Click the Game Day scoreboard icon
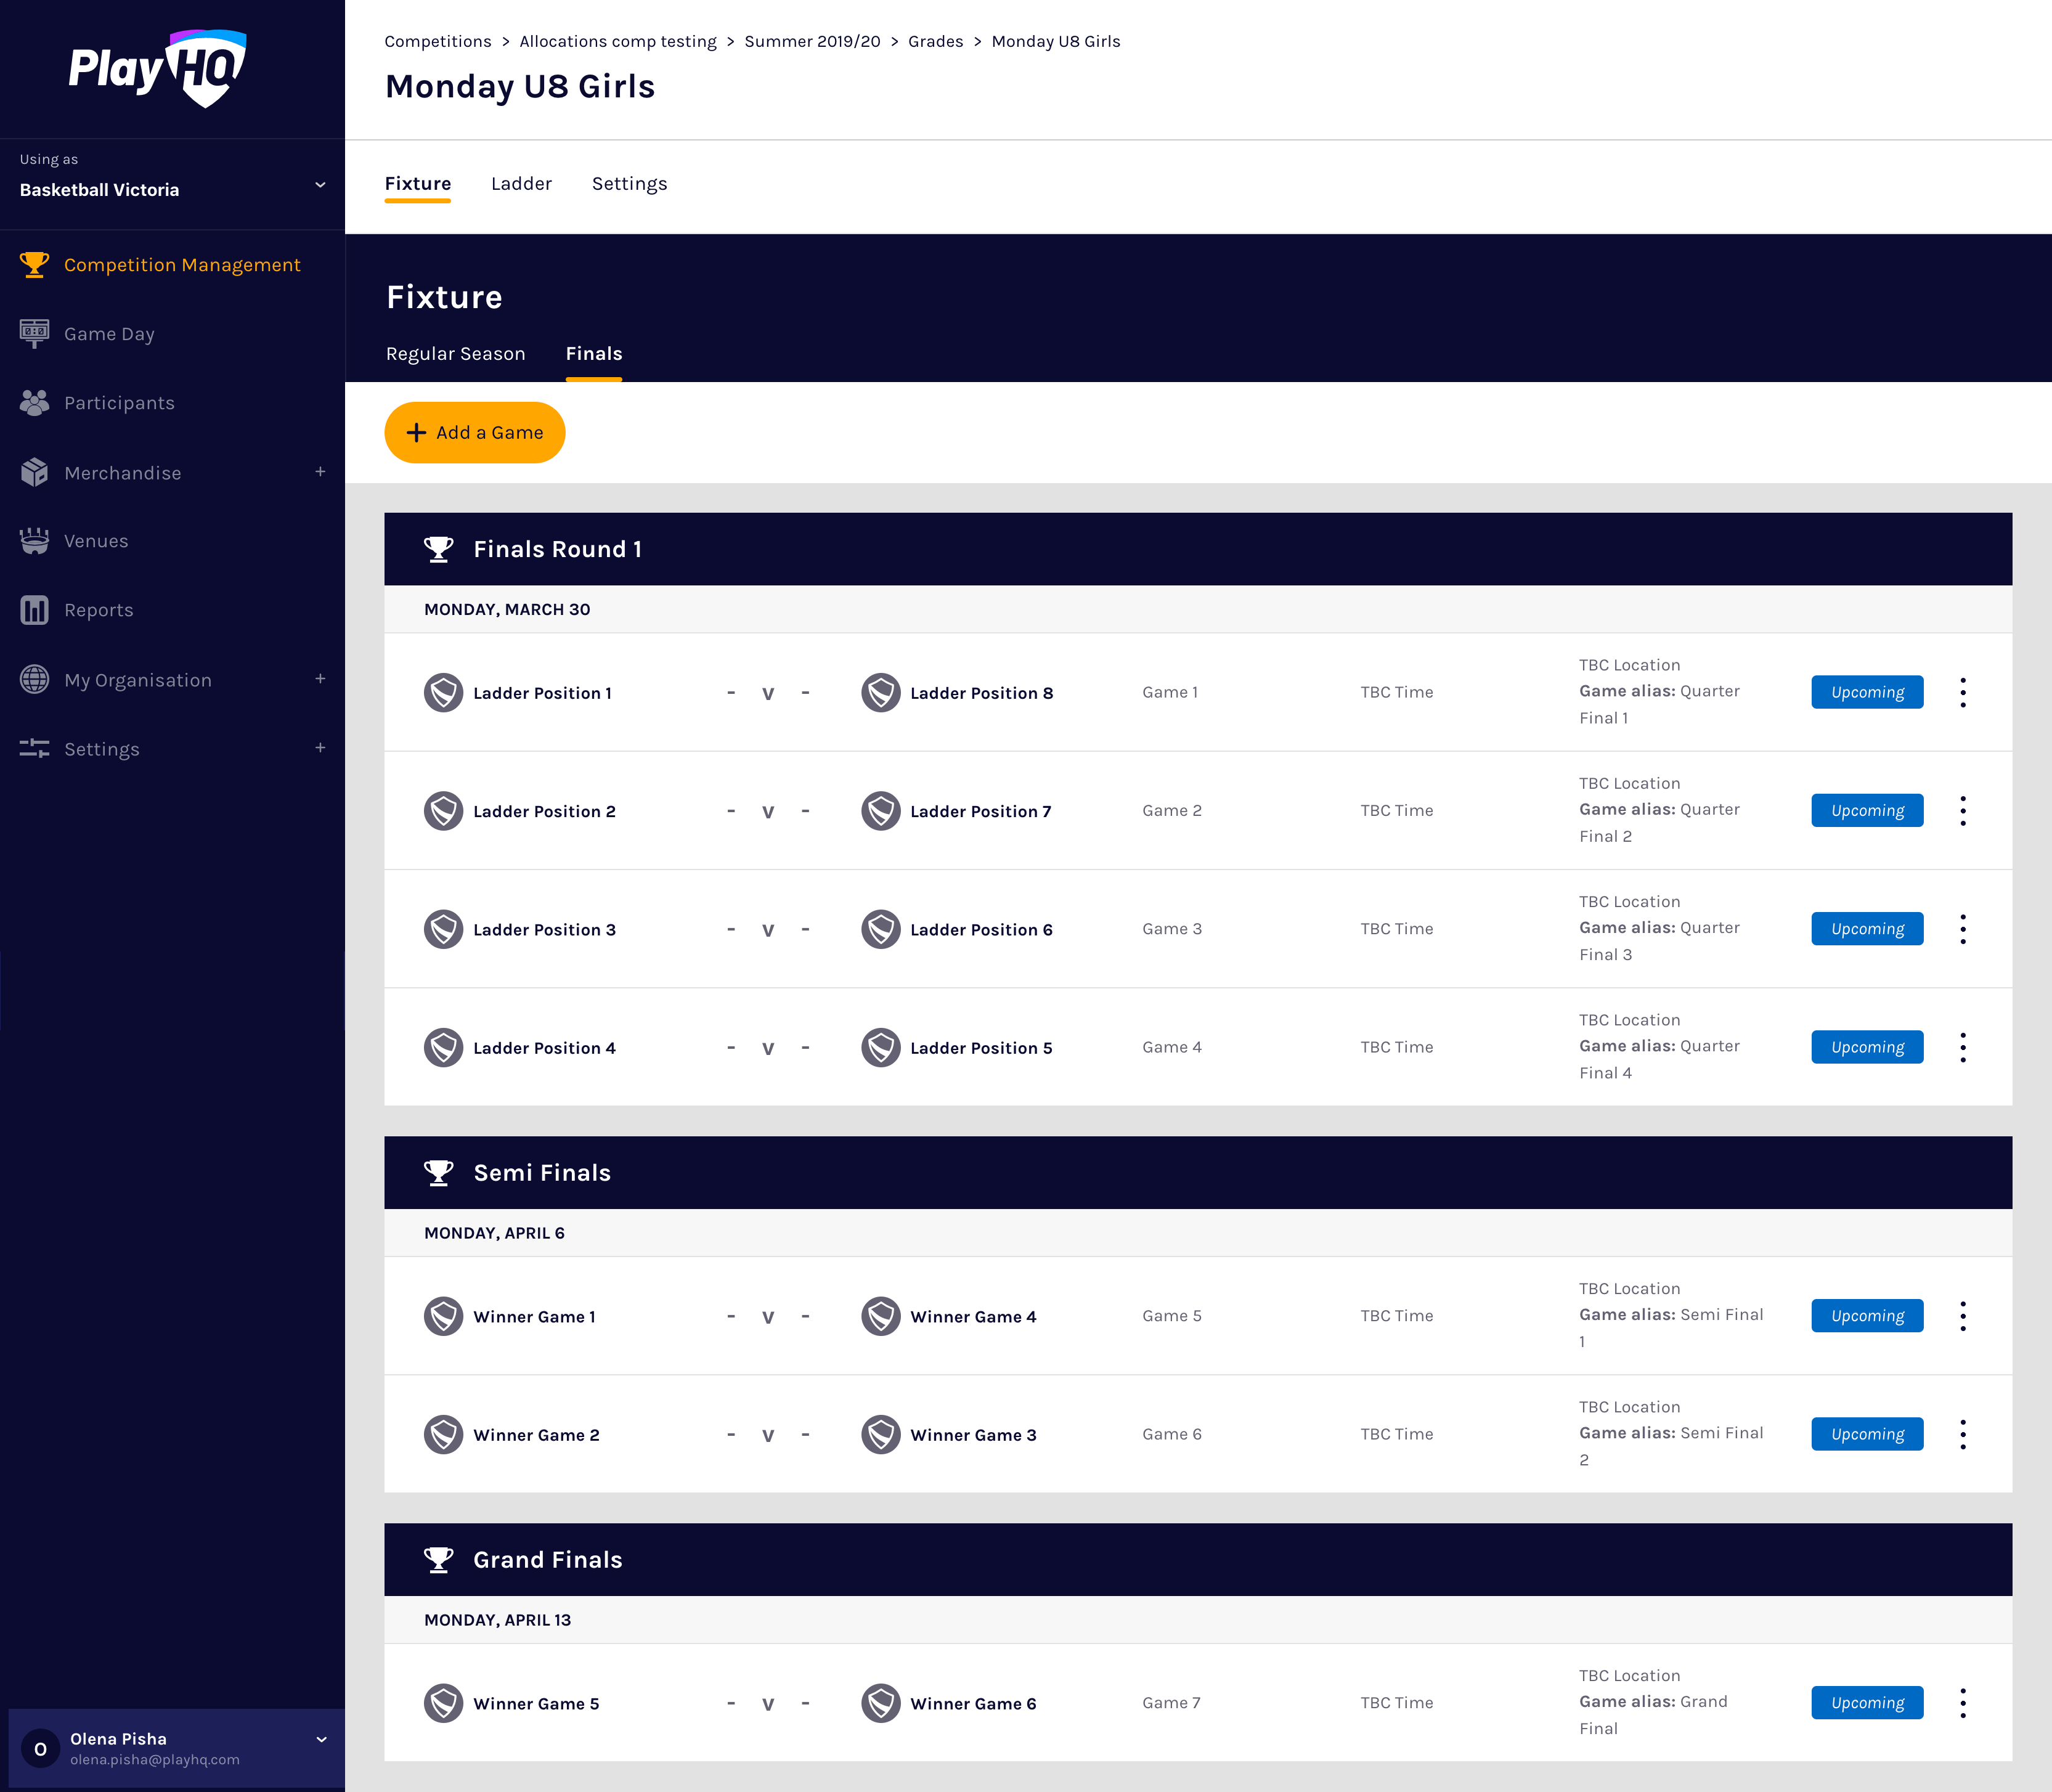This screenshot has height=1792, width=2052. pos(34,333)
